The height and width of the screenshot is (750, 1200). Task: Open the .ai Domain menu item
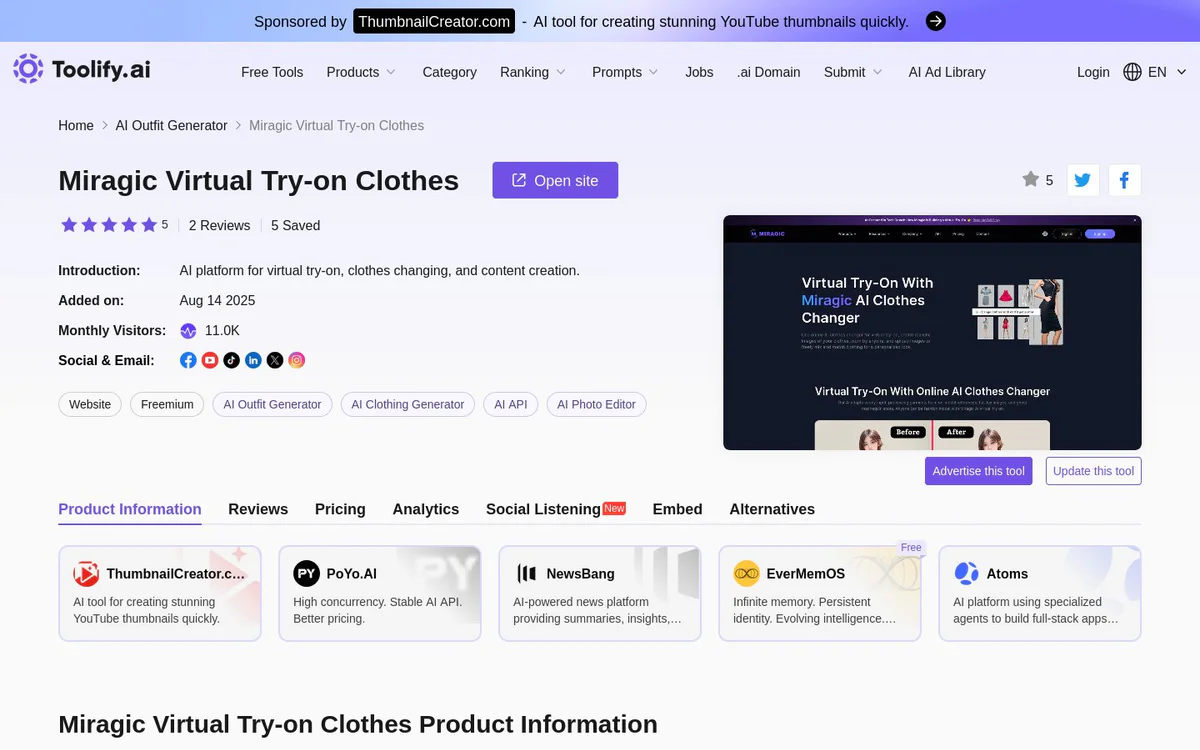click(x=768, y=72)
